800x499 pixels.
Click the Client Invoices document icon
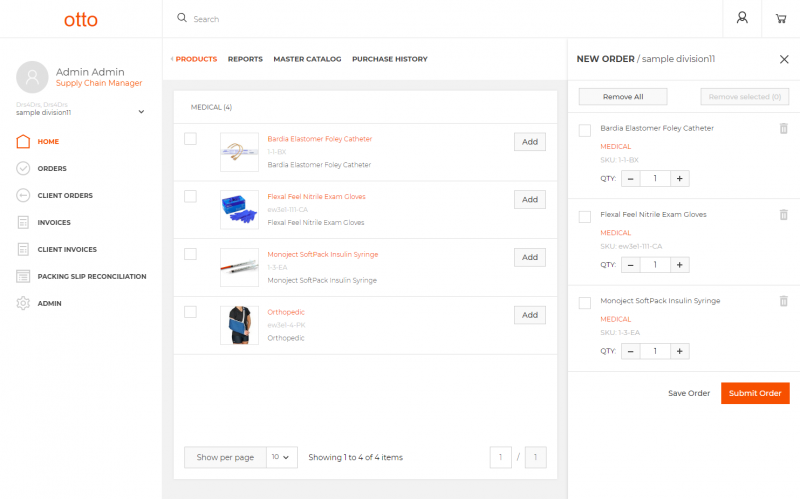[23, 250]
